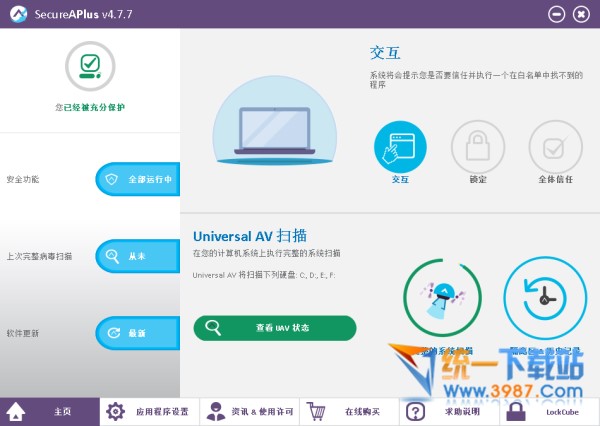The image size is (600, 426).
Task: Click the 从未 last scan button
Action: coord(137,256)
